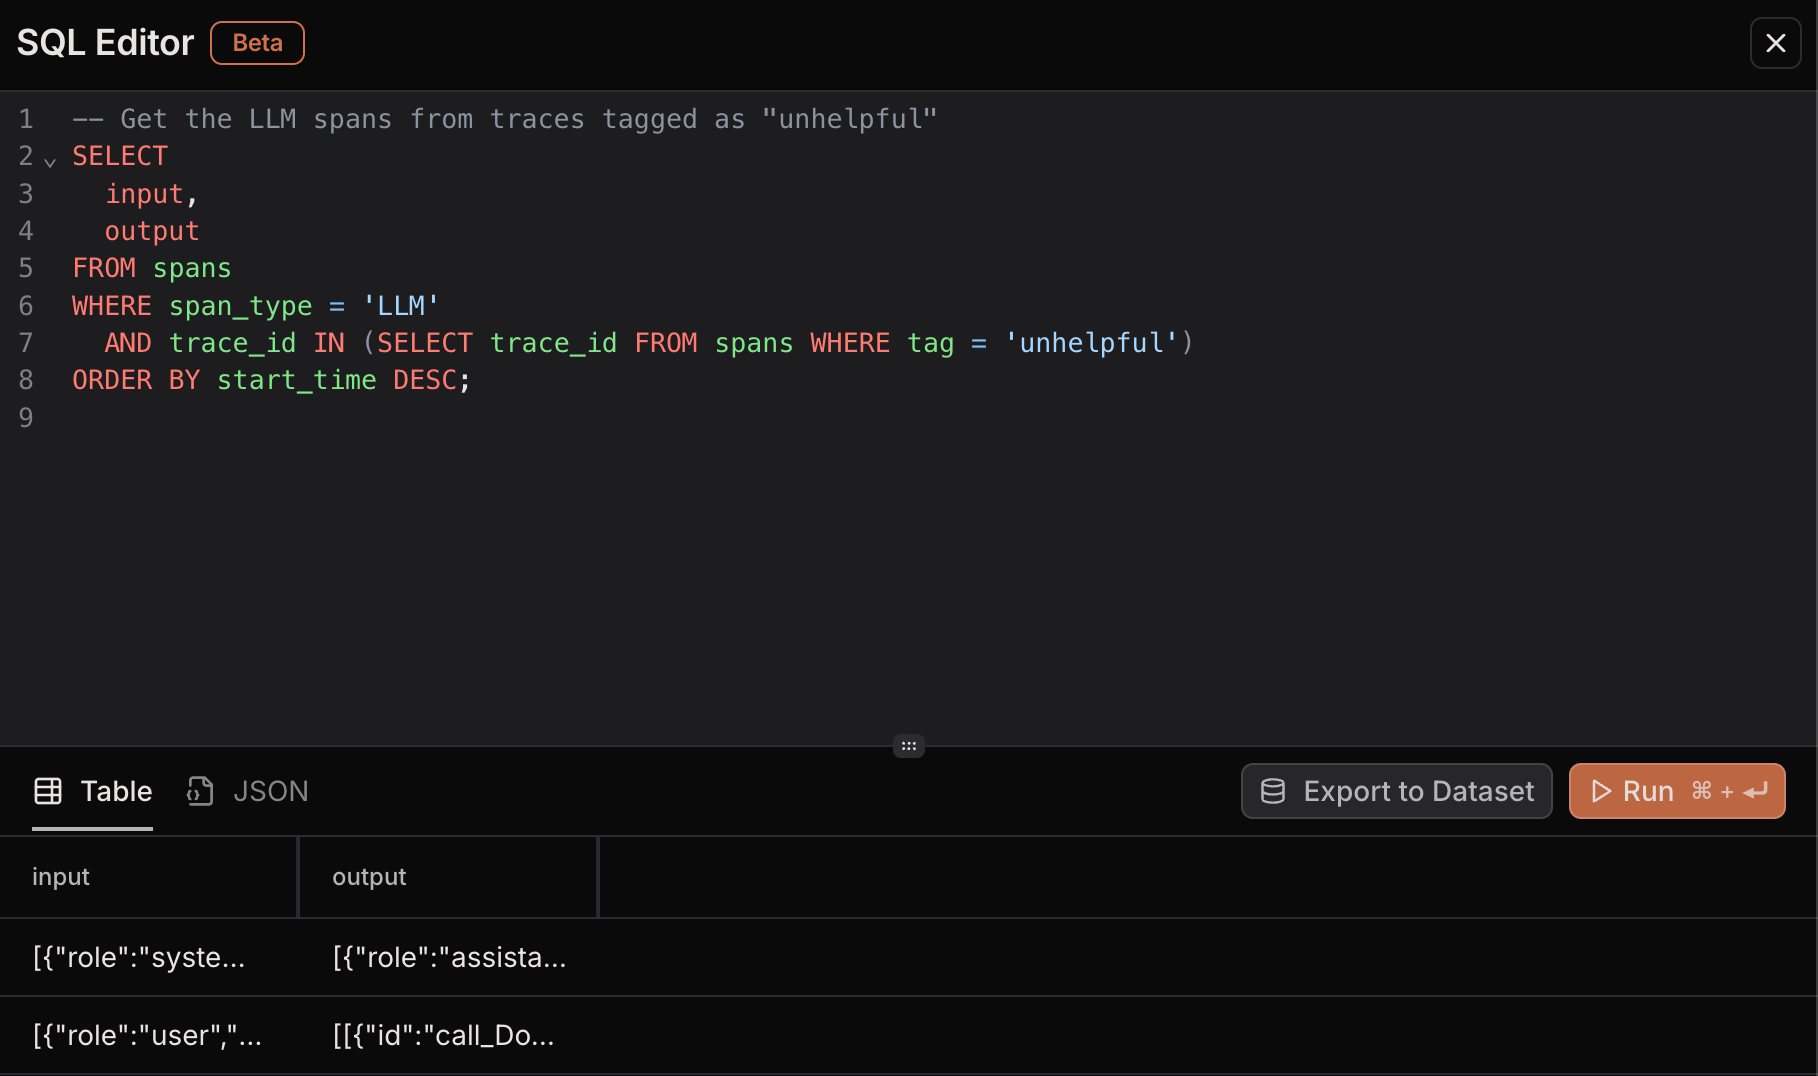Click the 'unhelpful' string on line 7

1091,343
